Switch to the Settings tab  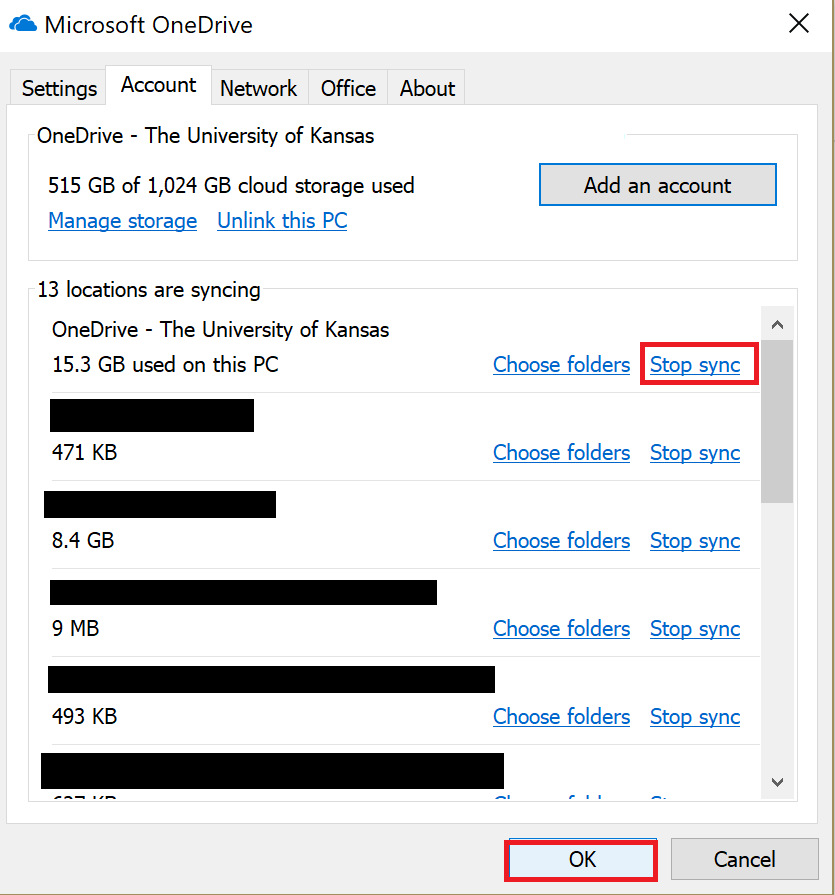point(57,88)
